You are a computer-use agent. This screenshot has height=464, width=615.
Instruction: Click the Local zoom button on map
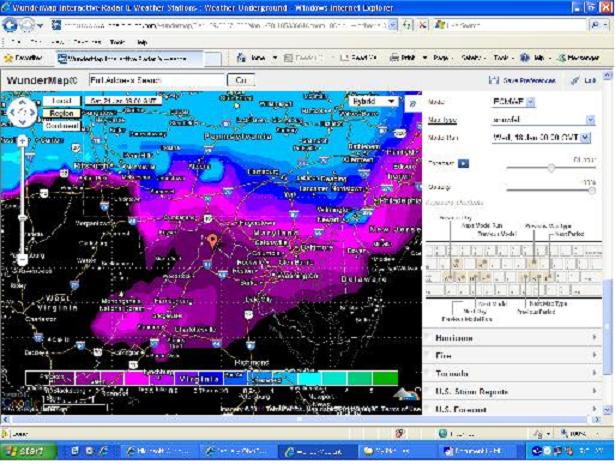62,101
